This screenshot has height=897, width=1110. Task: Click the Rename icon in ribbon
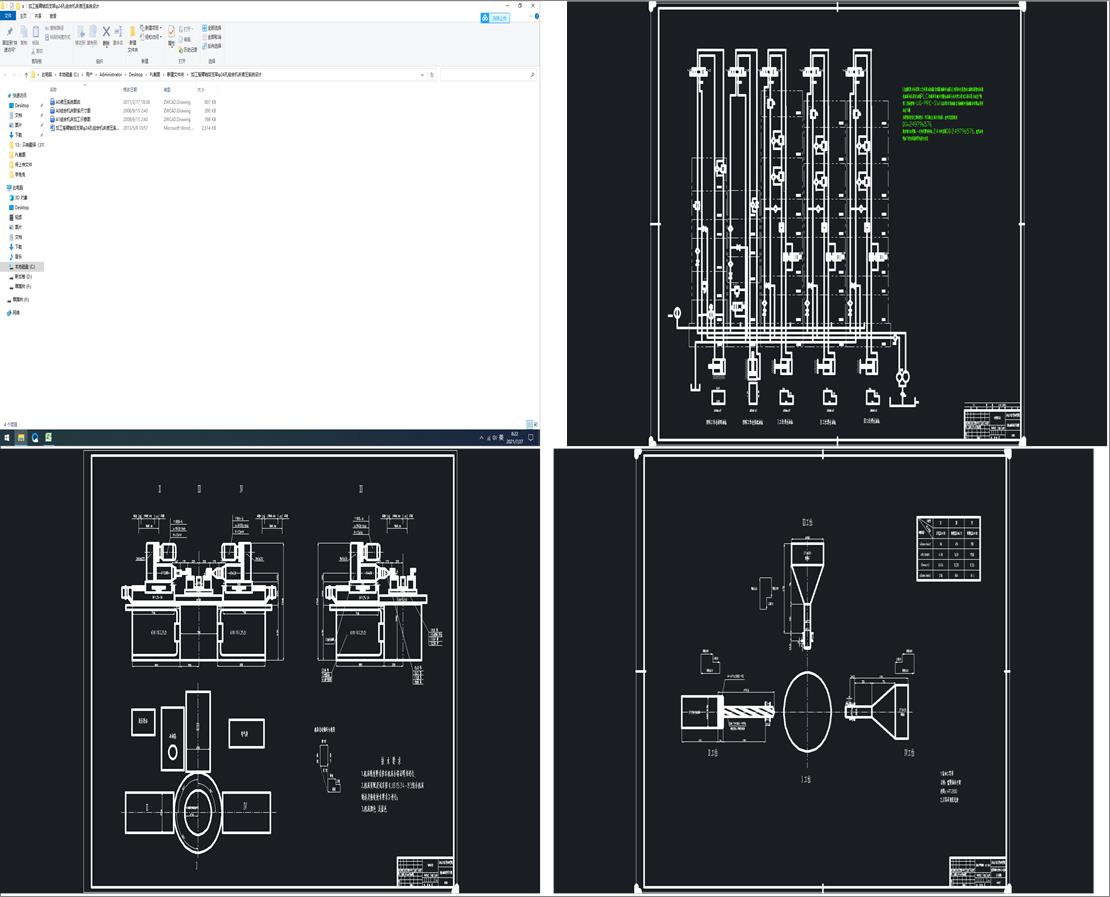(118, 32)
